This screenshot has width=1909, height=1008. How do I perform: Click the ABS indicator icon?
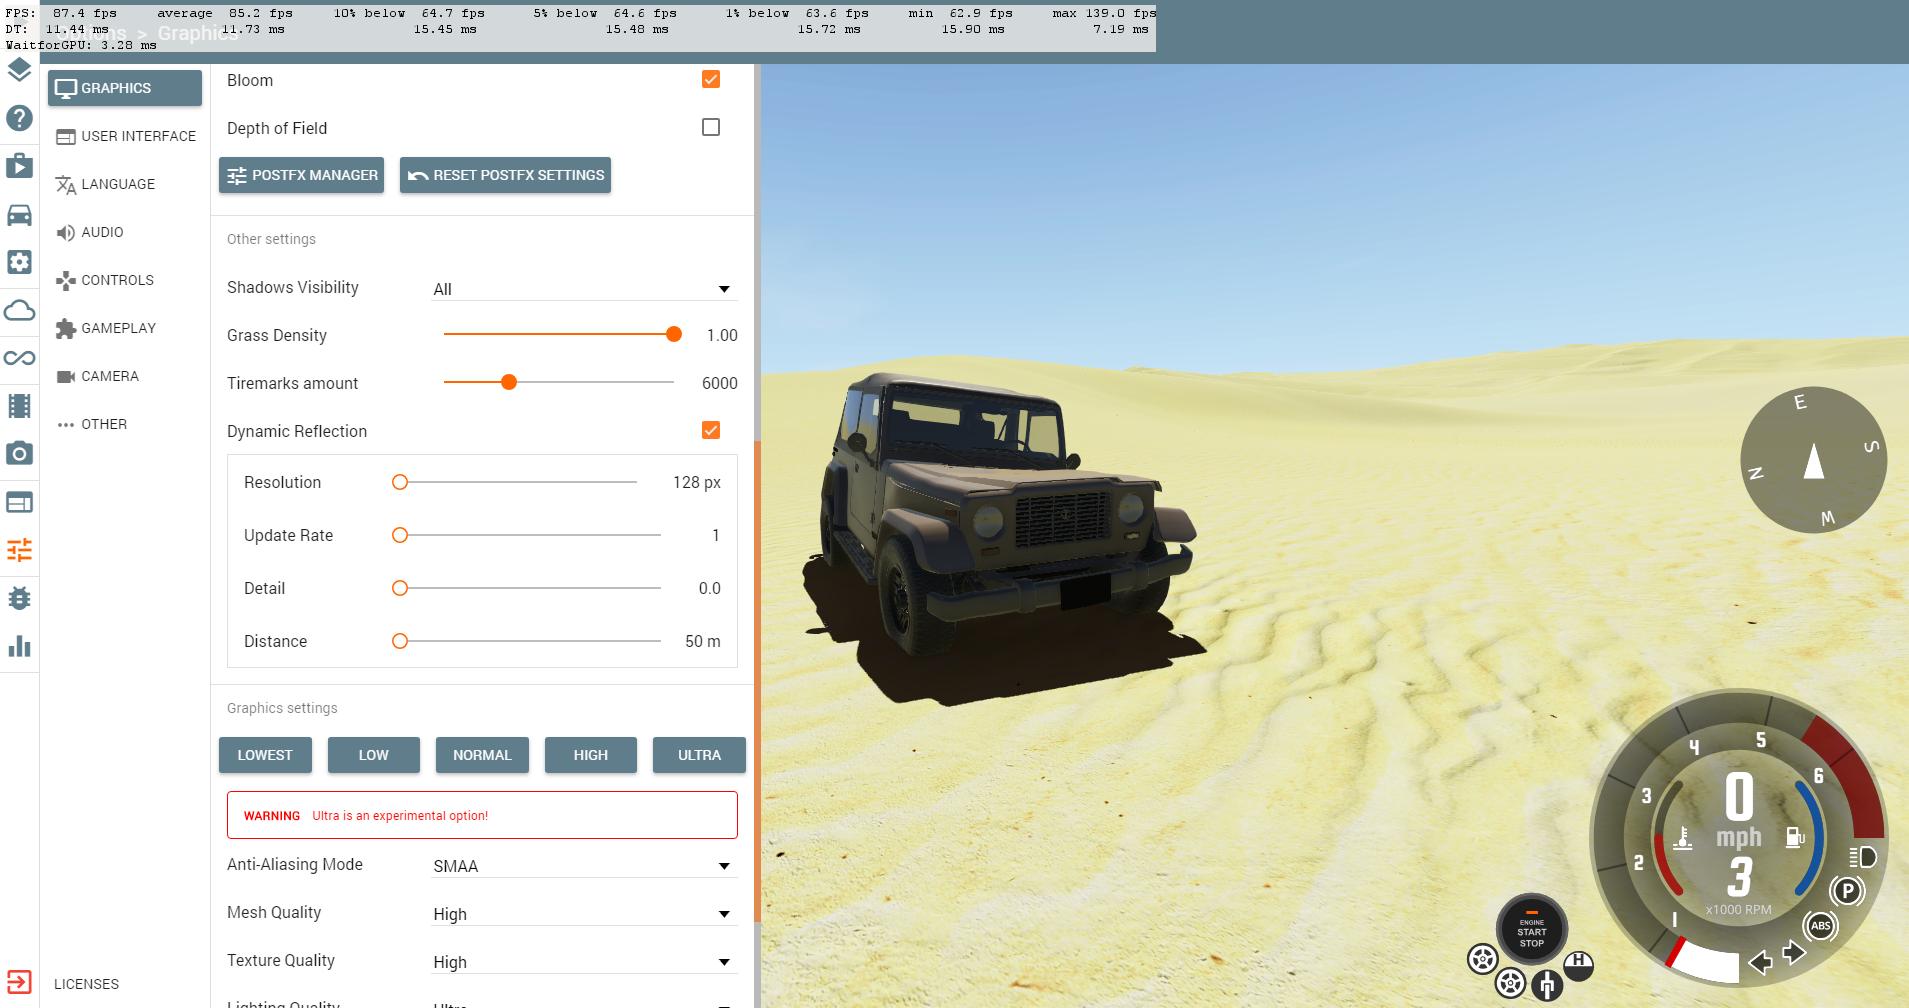[1820, 926]
